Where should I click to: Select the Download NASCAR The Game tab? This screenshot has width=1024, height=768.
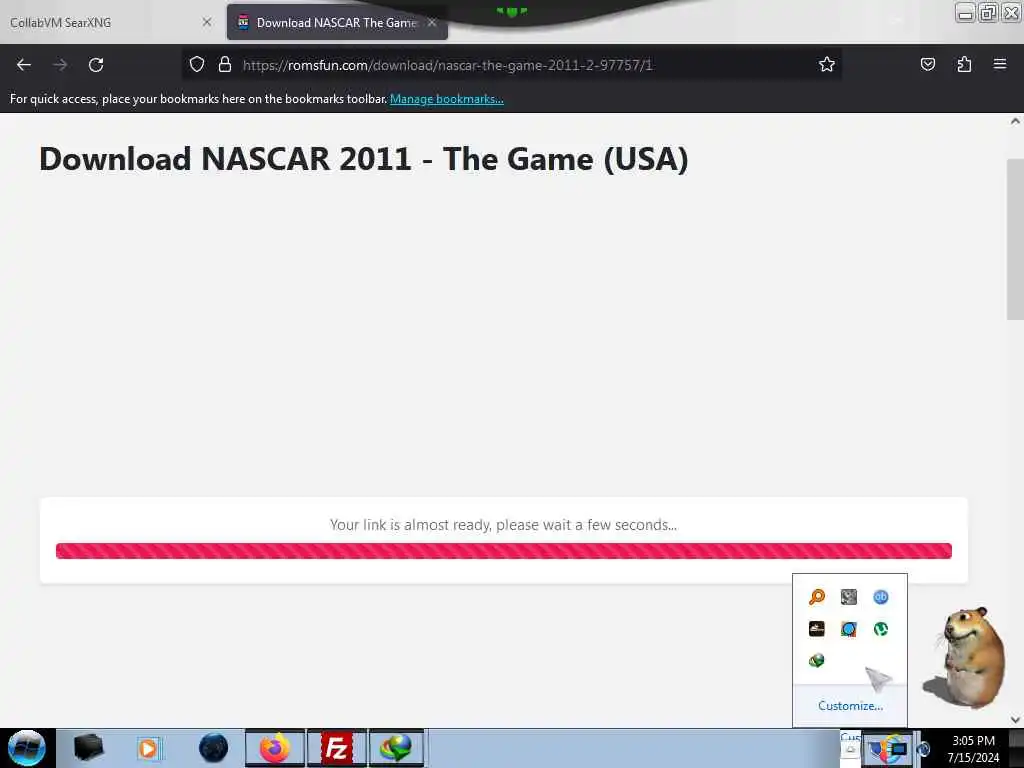tap(337, 22)
